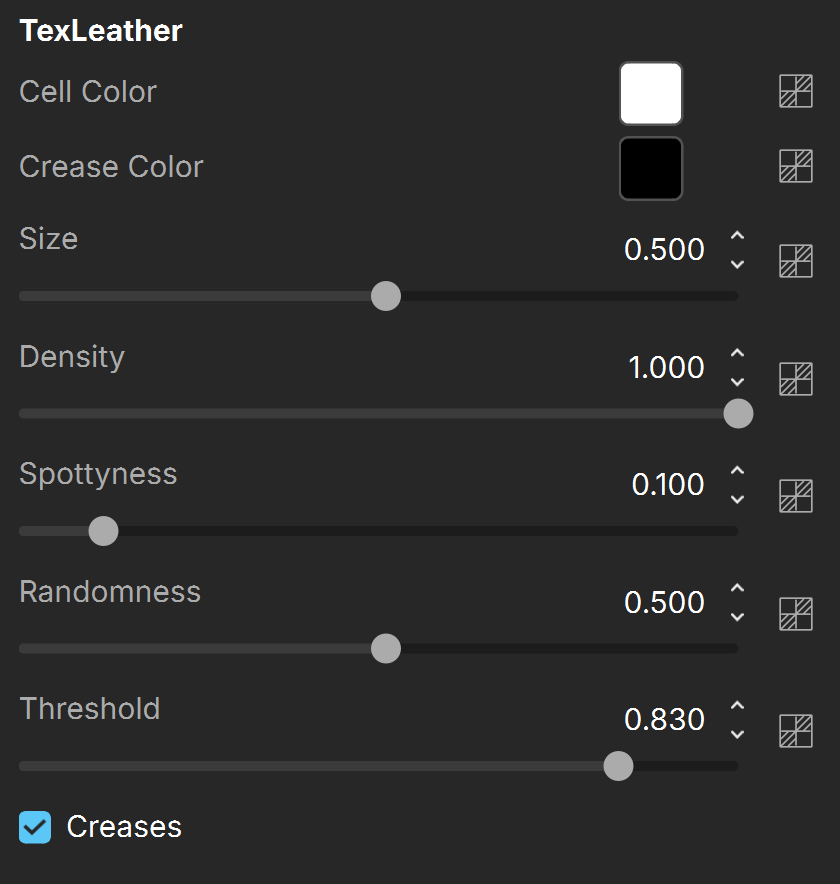
Task: Increase Spottyness with up arrow
Action: pyautogui.click(x=737, y=471)
